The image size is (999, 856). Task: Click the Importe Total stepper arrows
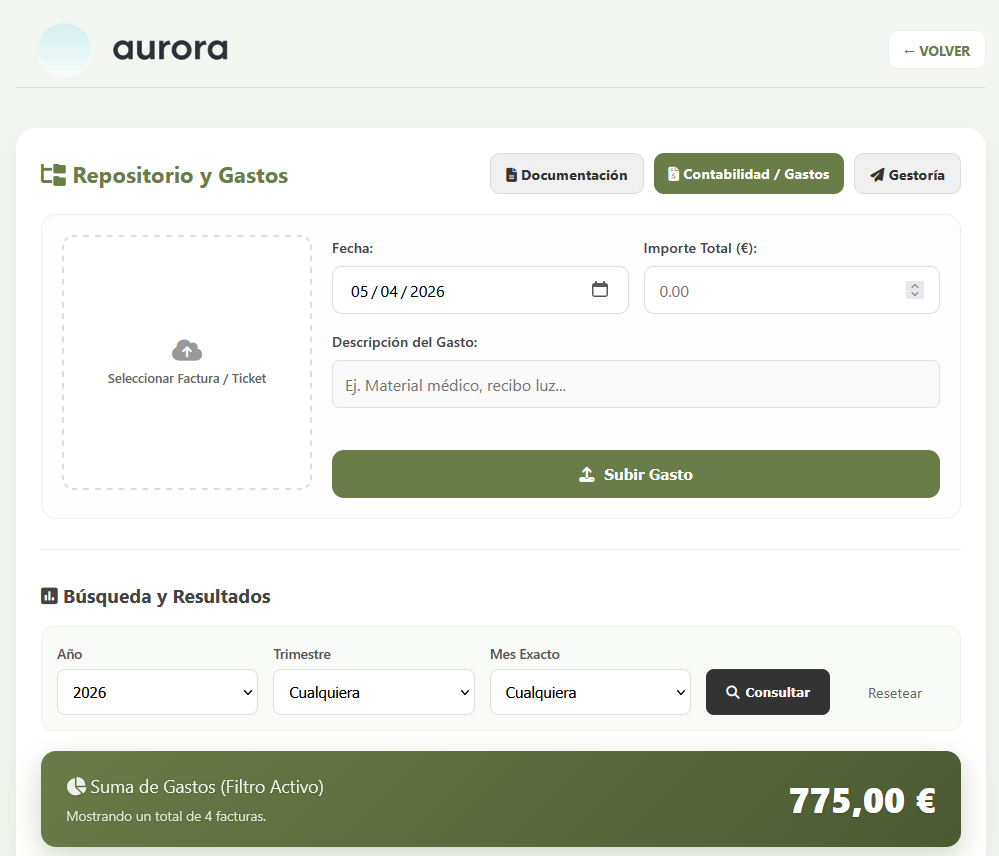[914, 290]
